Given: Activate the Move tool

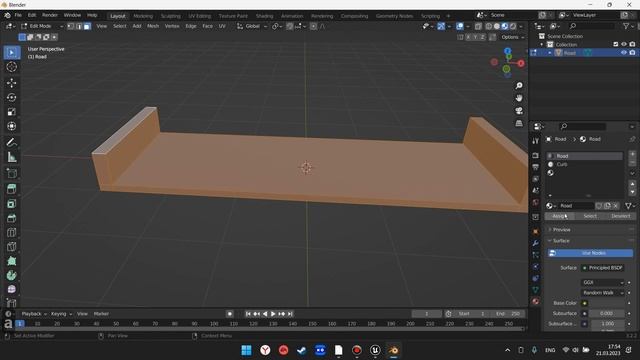Looking at the screenshot, I should click(x=11, y=83).
